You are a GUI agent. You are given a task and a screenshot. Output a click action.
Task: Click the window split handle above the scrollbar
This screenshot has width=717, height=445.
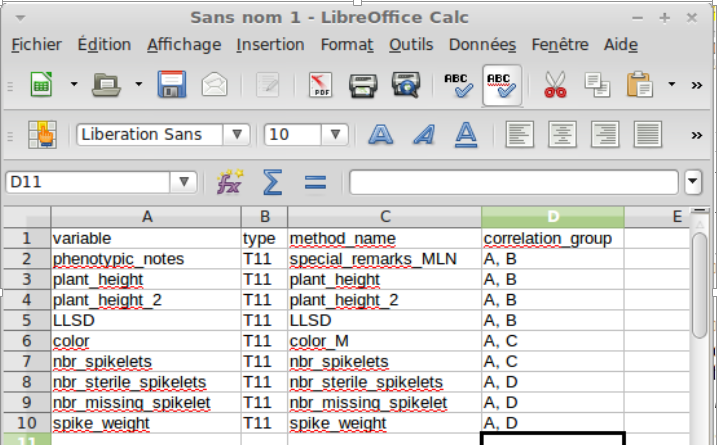pos(700,211)
